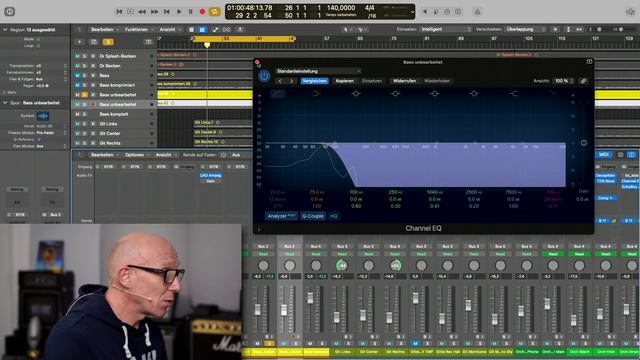This screenshot has width=640, height=360.
Task: Click the red Record button
Action: [202, 12]
